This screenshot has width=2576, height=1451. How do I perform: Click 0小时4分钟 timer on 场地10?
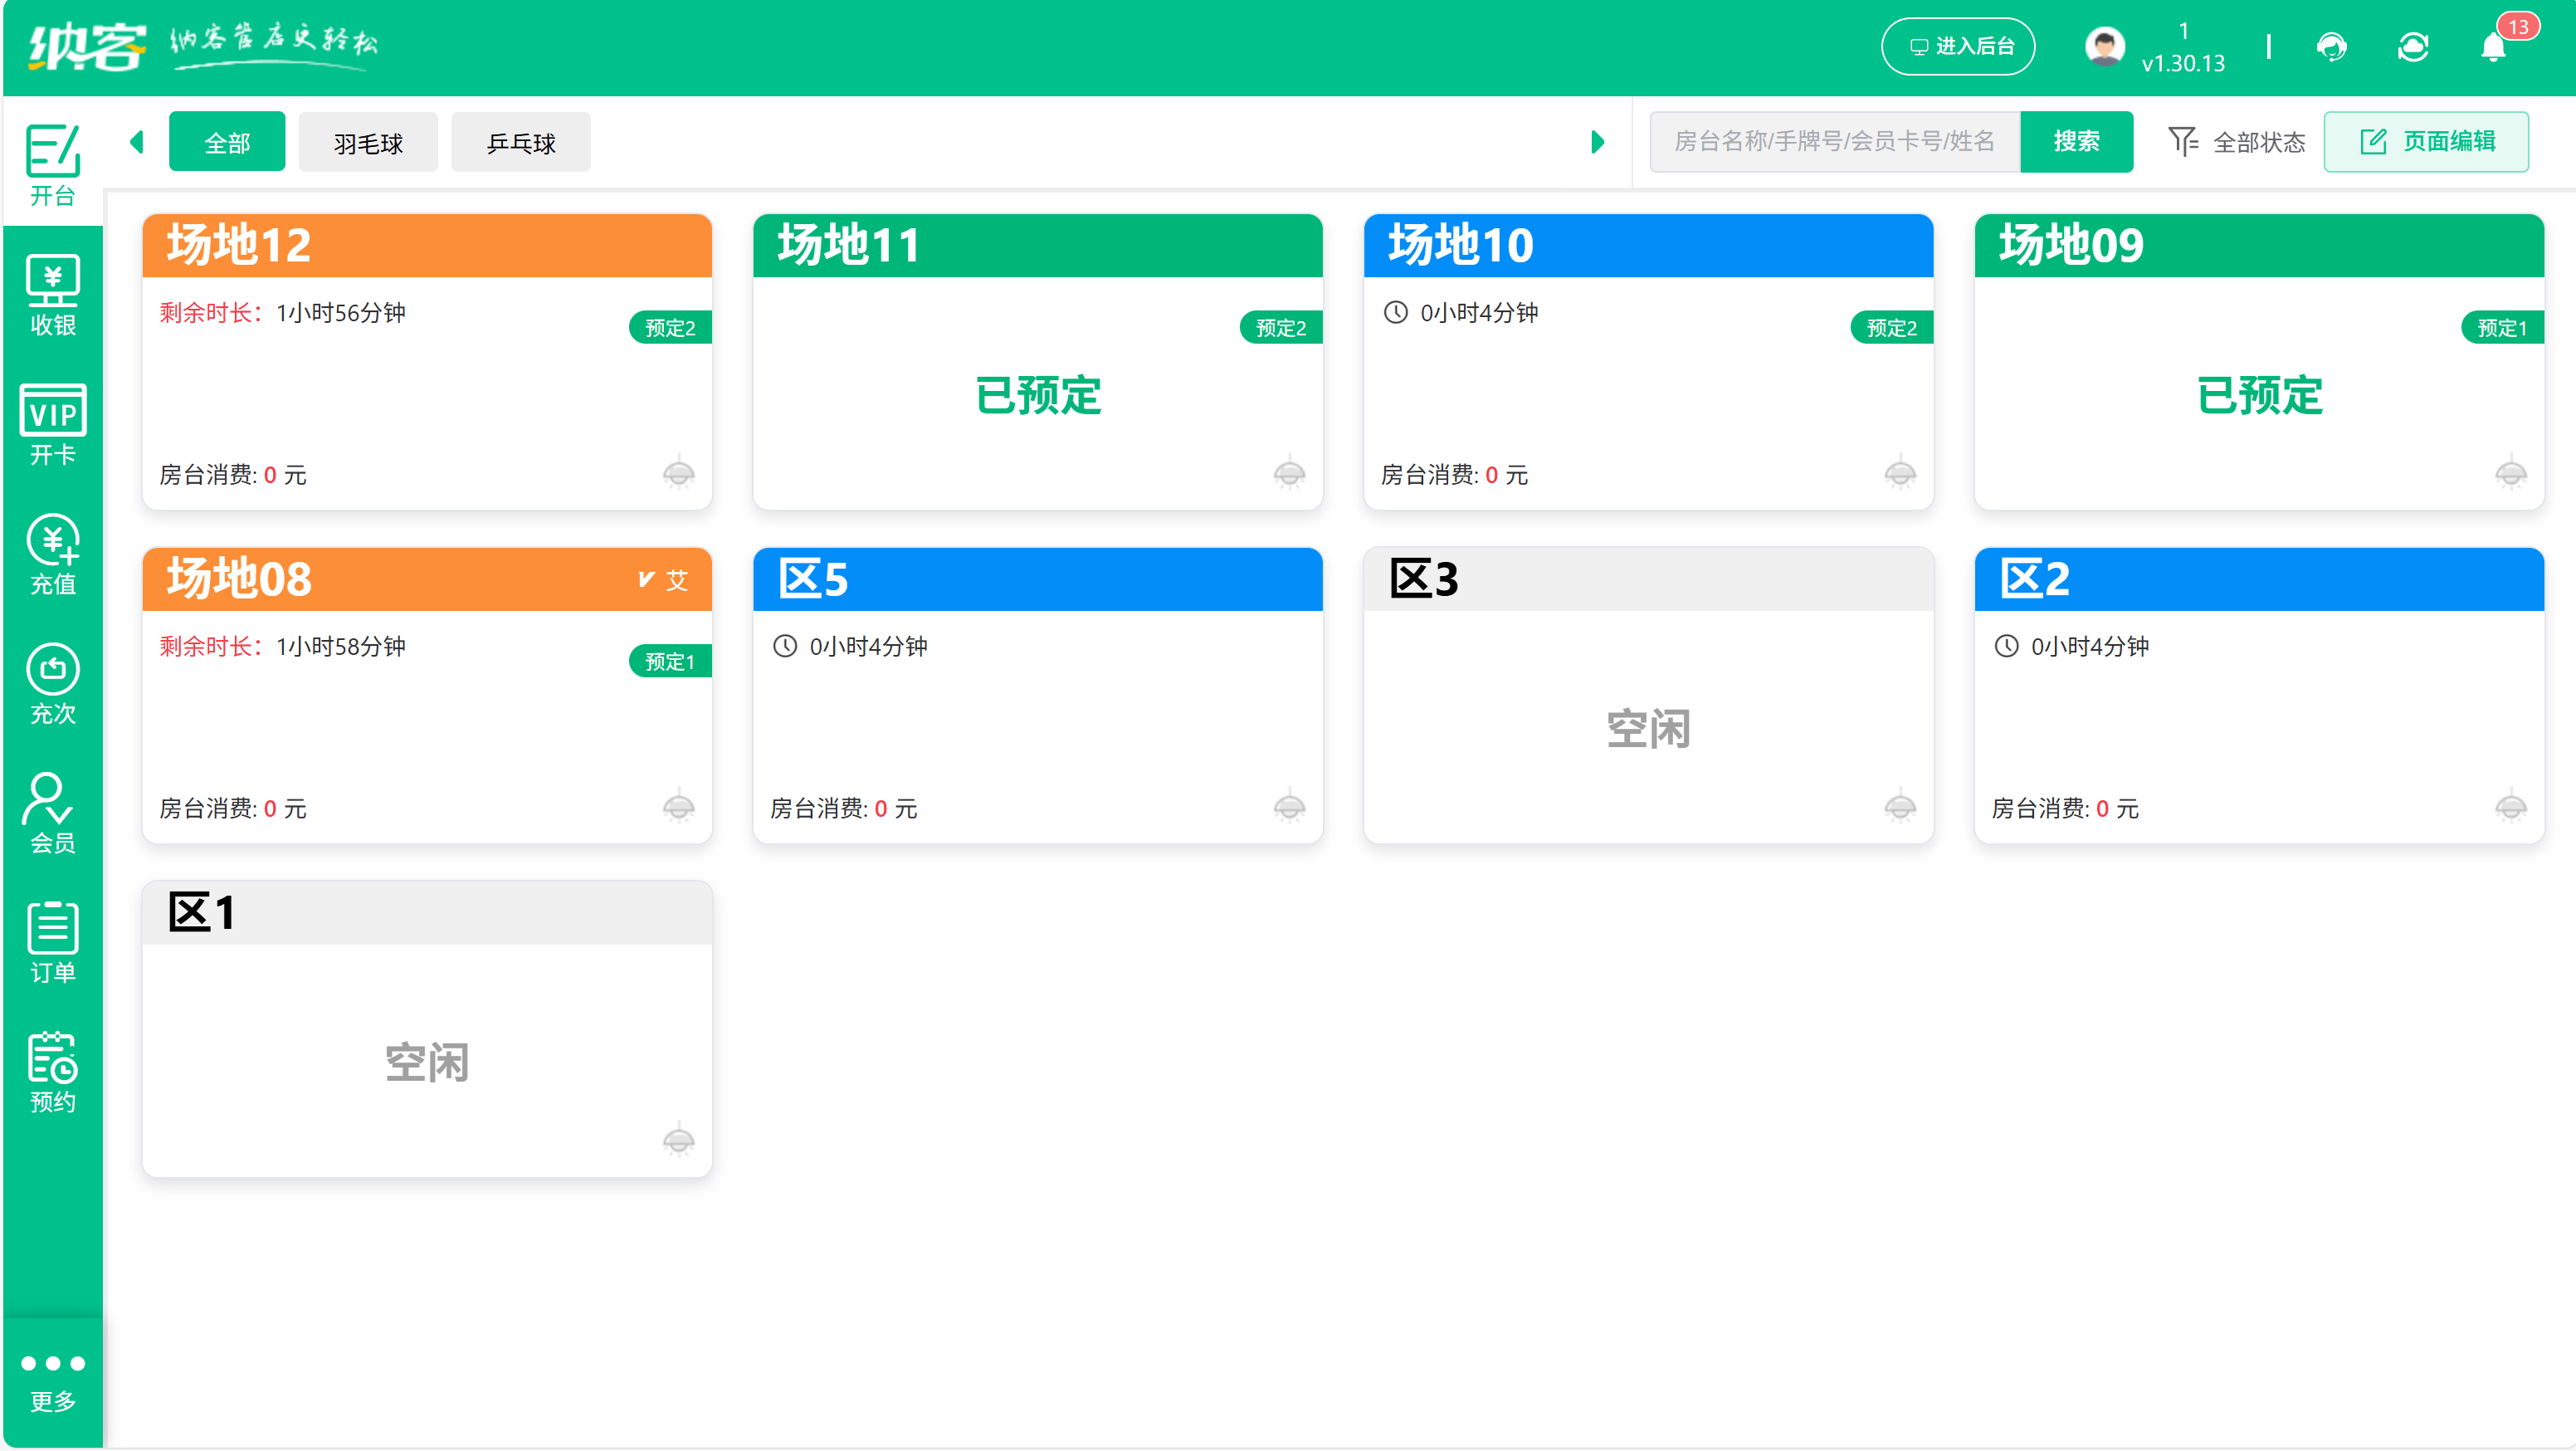[1461, 313]
